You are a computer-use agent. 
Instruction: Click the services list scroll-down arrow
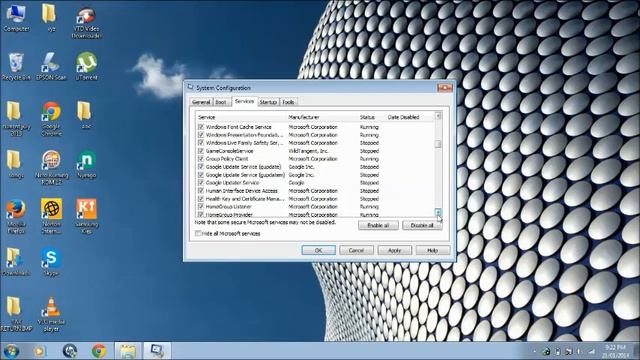[x=438, y=213]
